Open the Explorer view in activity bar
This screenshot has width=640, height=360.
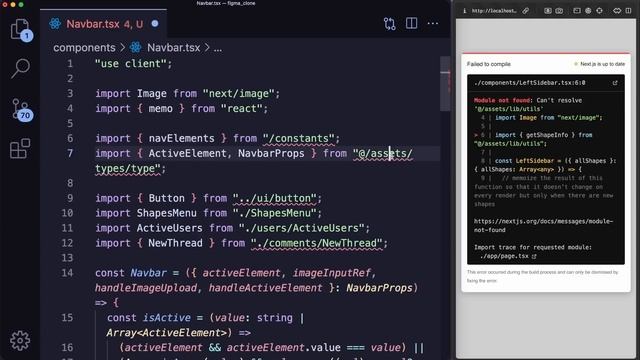coord(20,29)
